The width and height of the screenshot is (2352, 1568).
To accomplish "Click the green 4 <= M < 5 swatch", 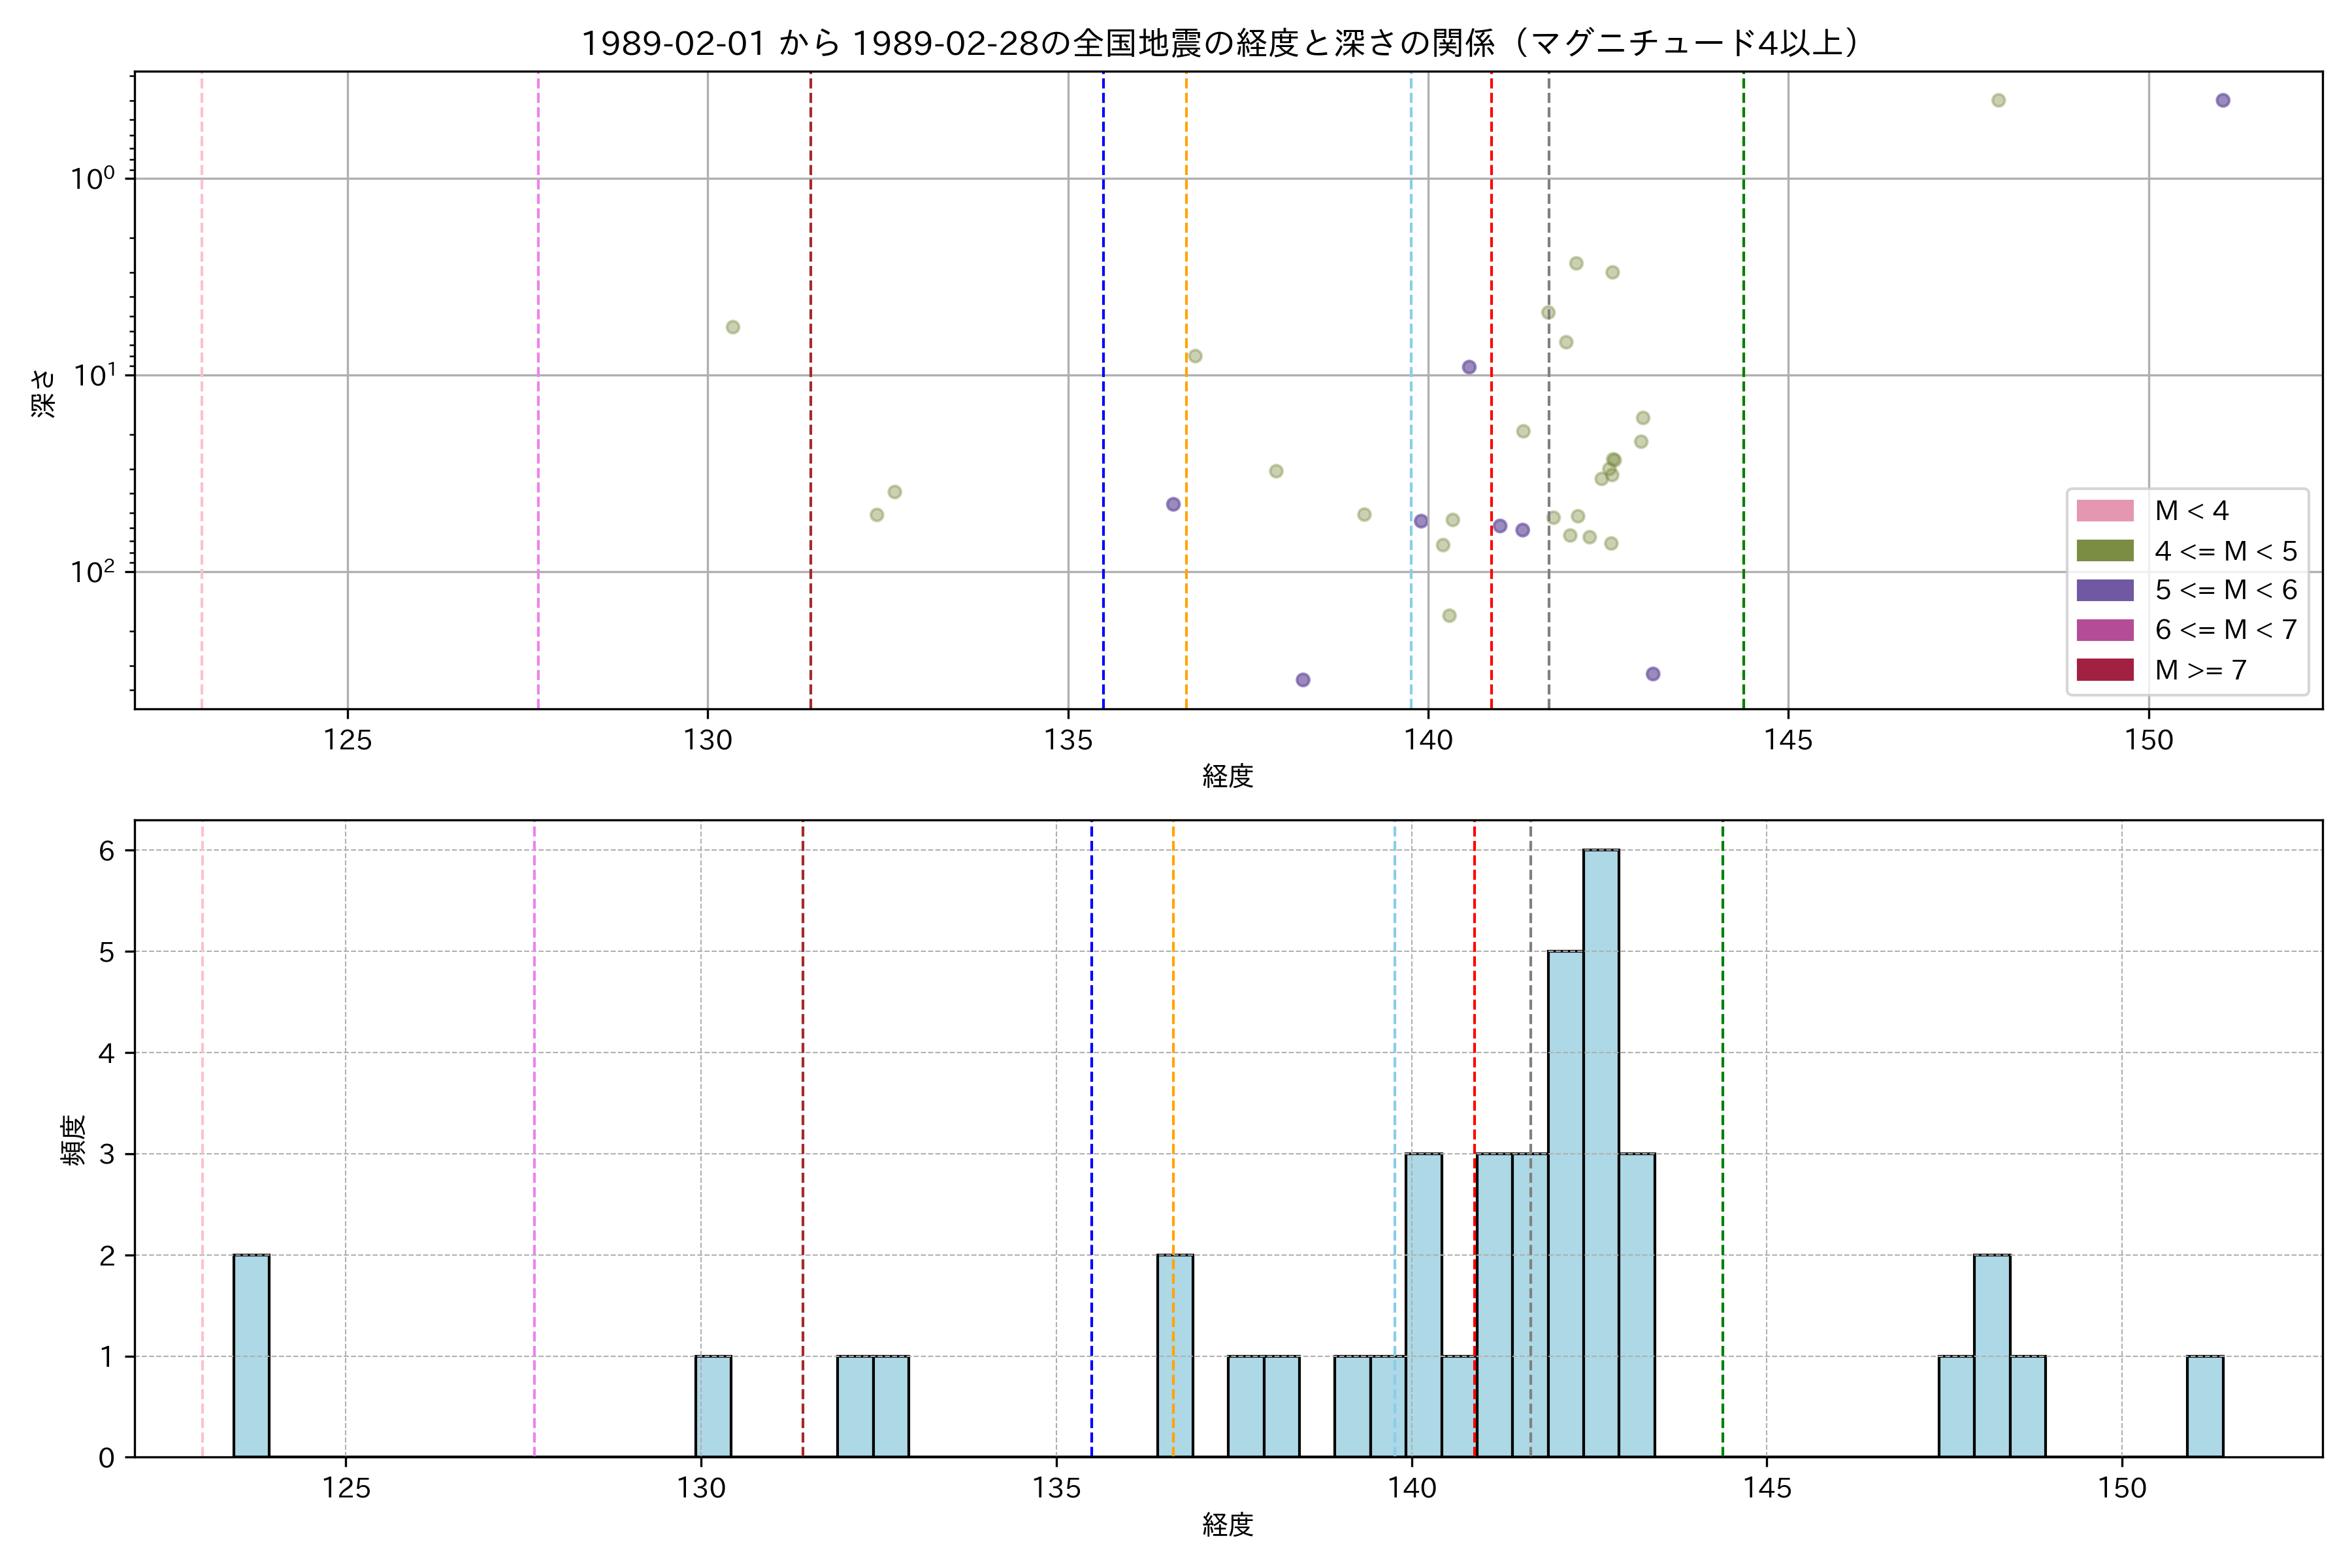I will [x=2105, y=551].
